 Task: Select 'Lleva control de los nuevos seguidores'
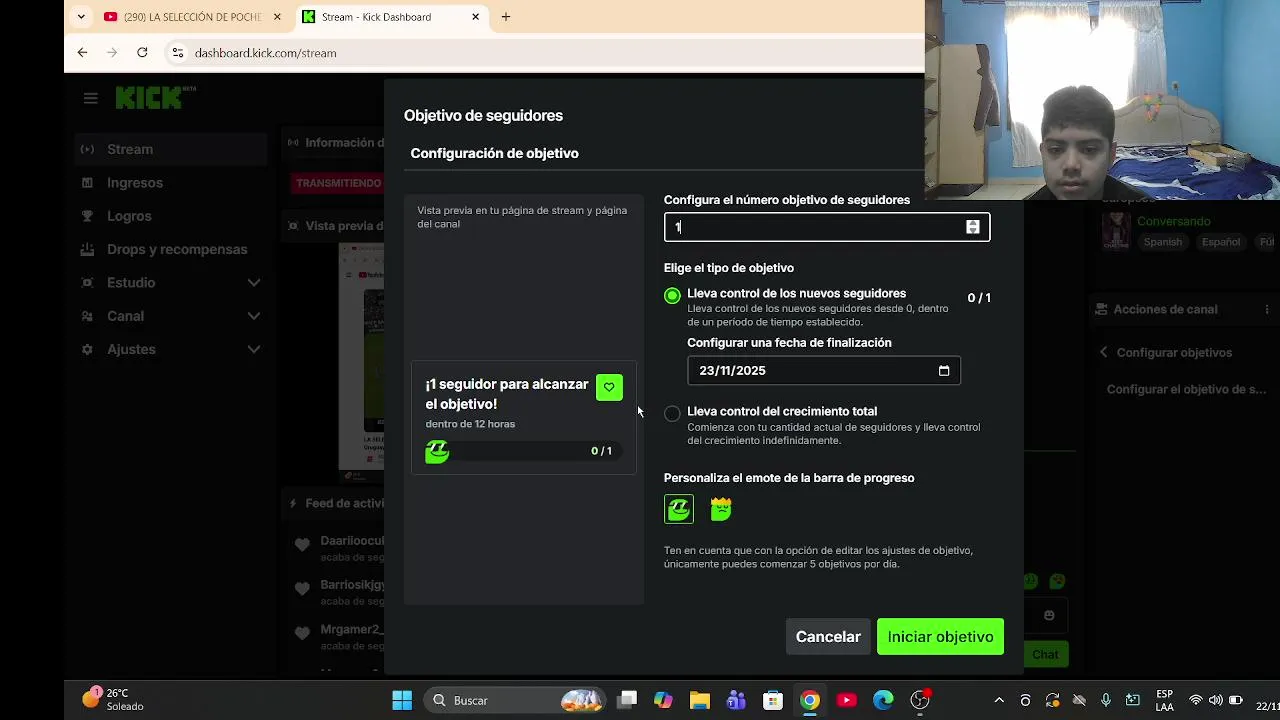[672, 295]
